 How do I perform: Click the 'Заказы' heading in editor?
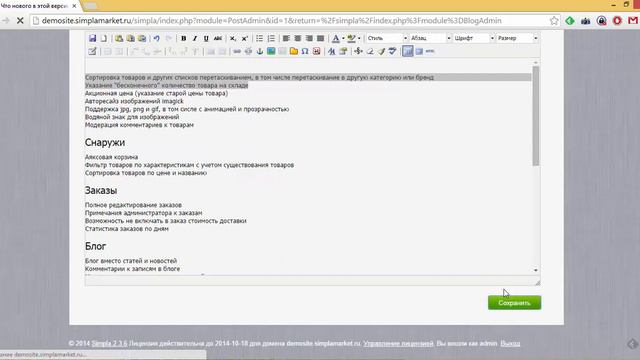click(101, 190)
